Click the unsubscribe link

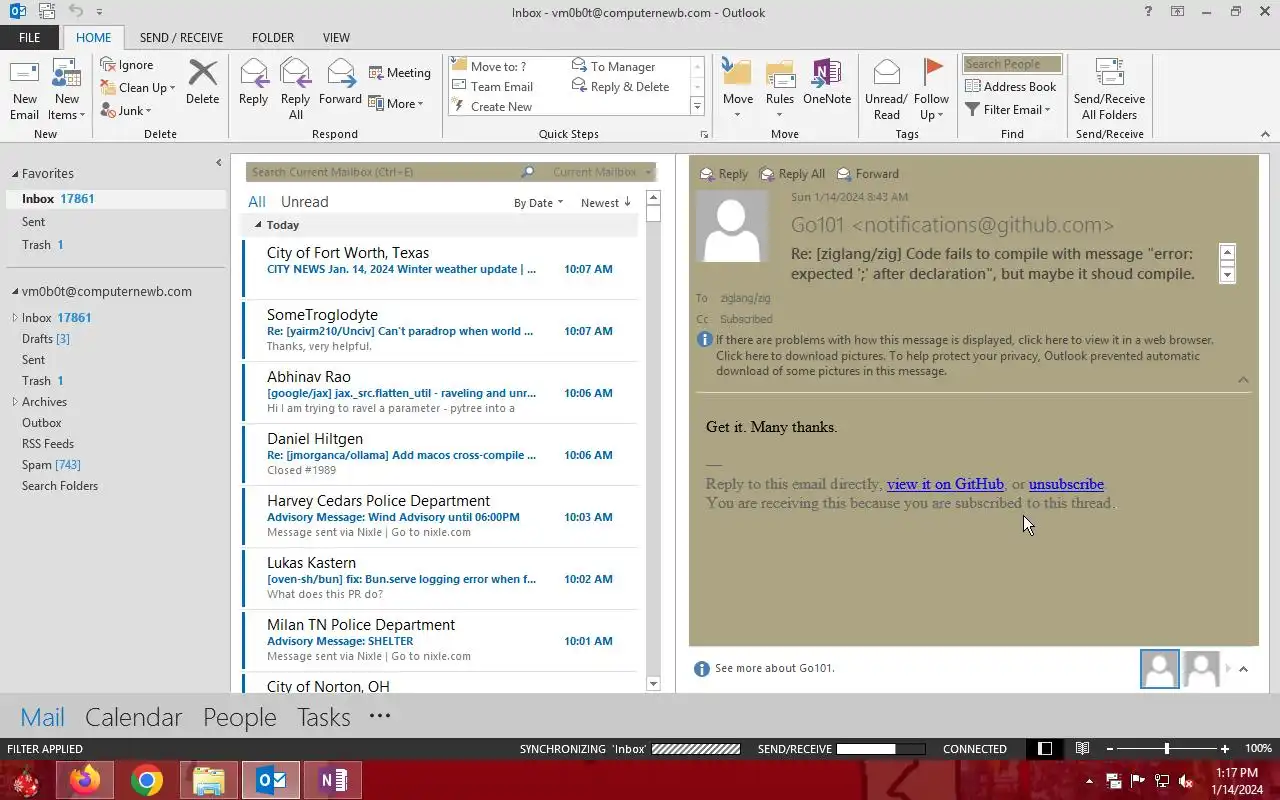click(1066, 484)
